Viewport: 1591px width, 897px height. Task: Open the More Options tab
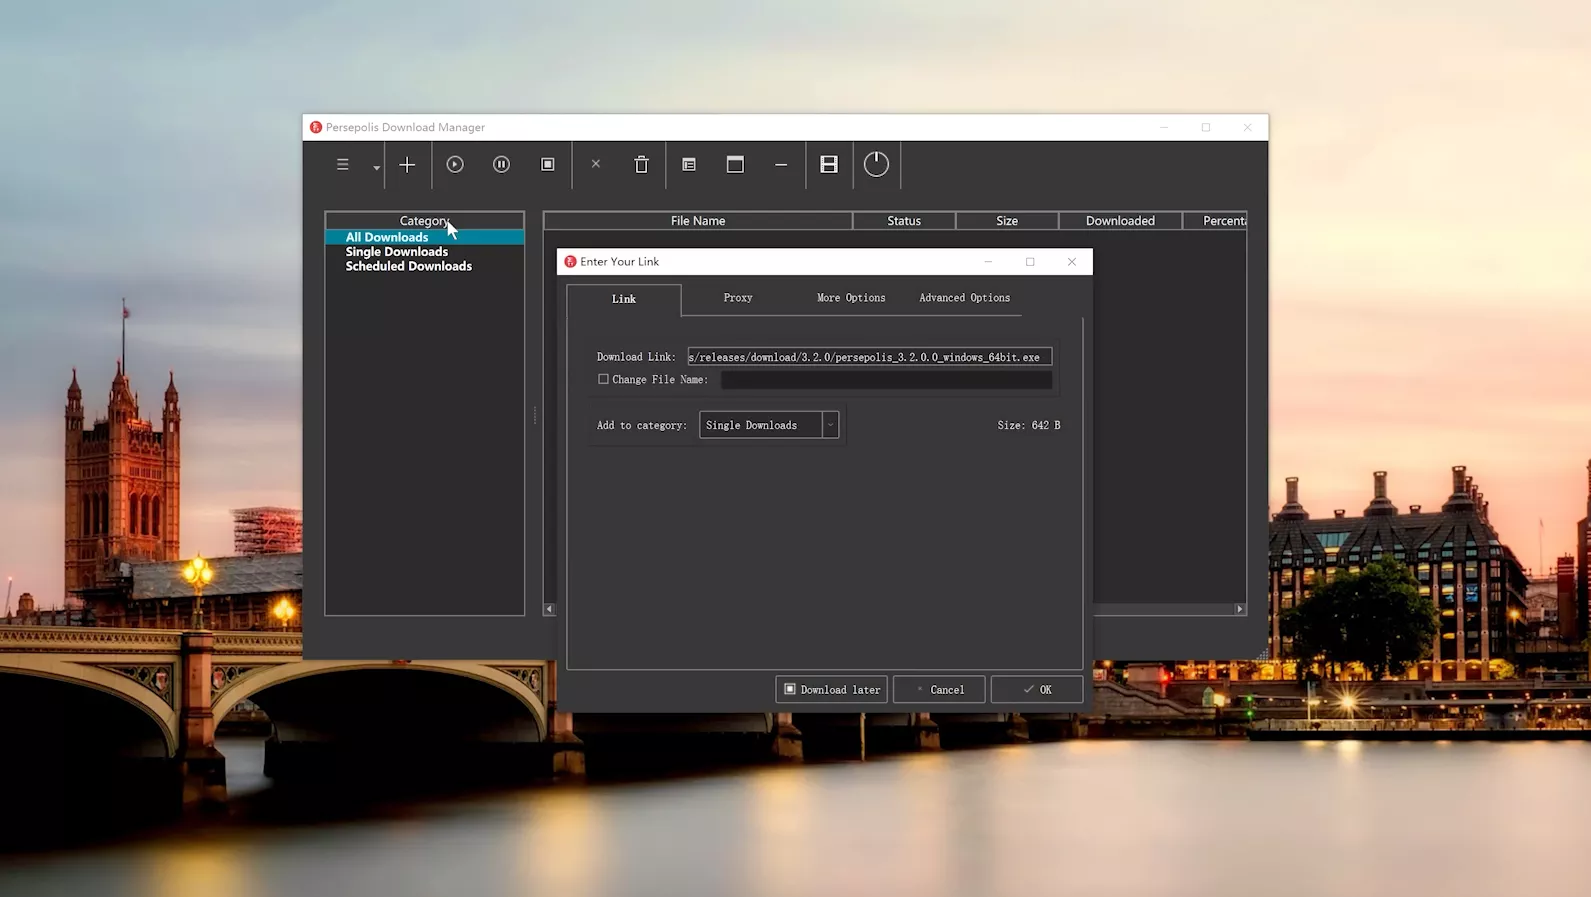[x=850, y=298]
